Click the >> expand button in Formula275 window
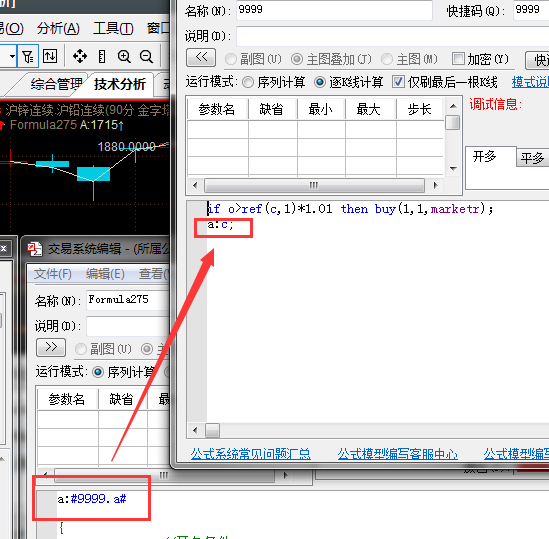This screenshot has height=539, width=549. pyautogui.click(x=51, y=347)
